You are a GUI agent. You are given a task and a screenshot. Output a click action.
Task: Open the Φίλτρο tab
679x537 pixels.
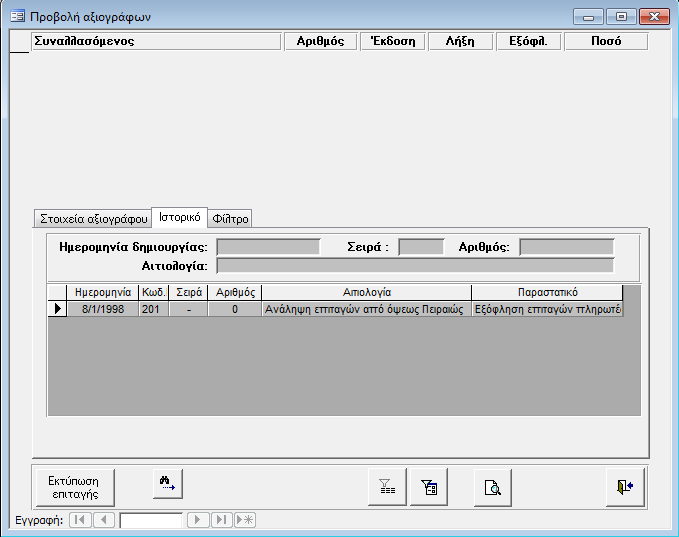point(231,218)
